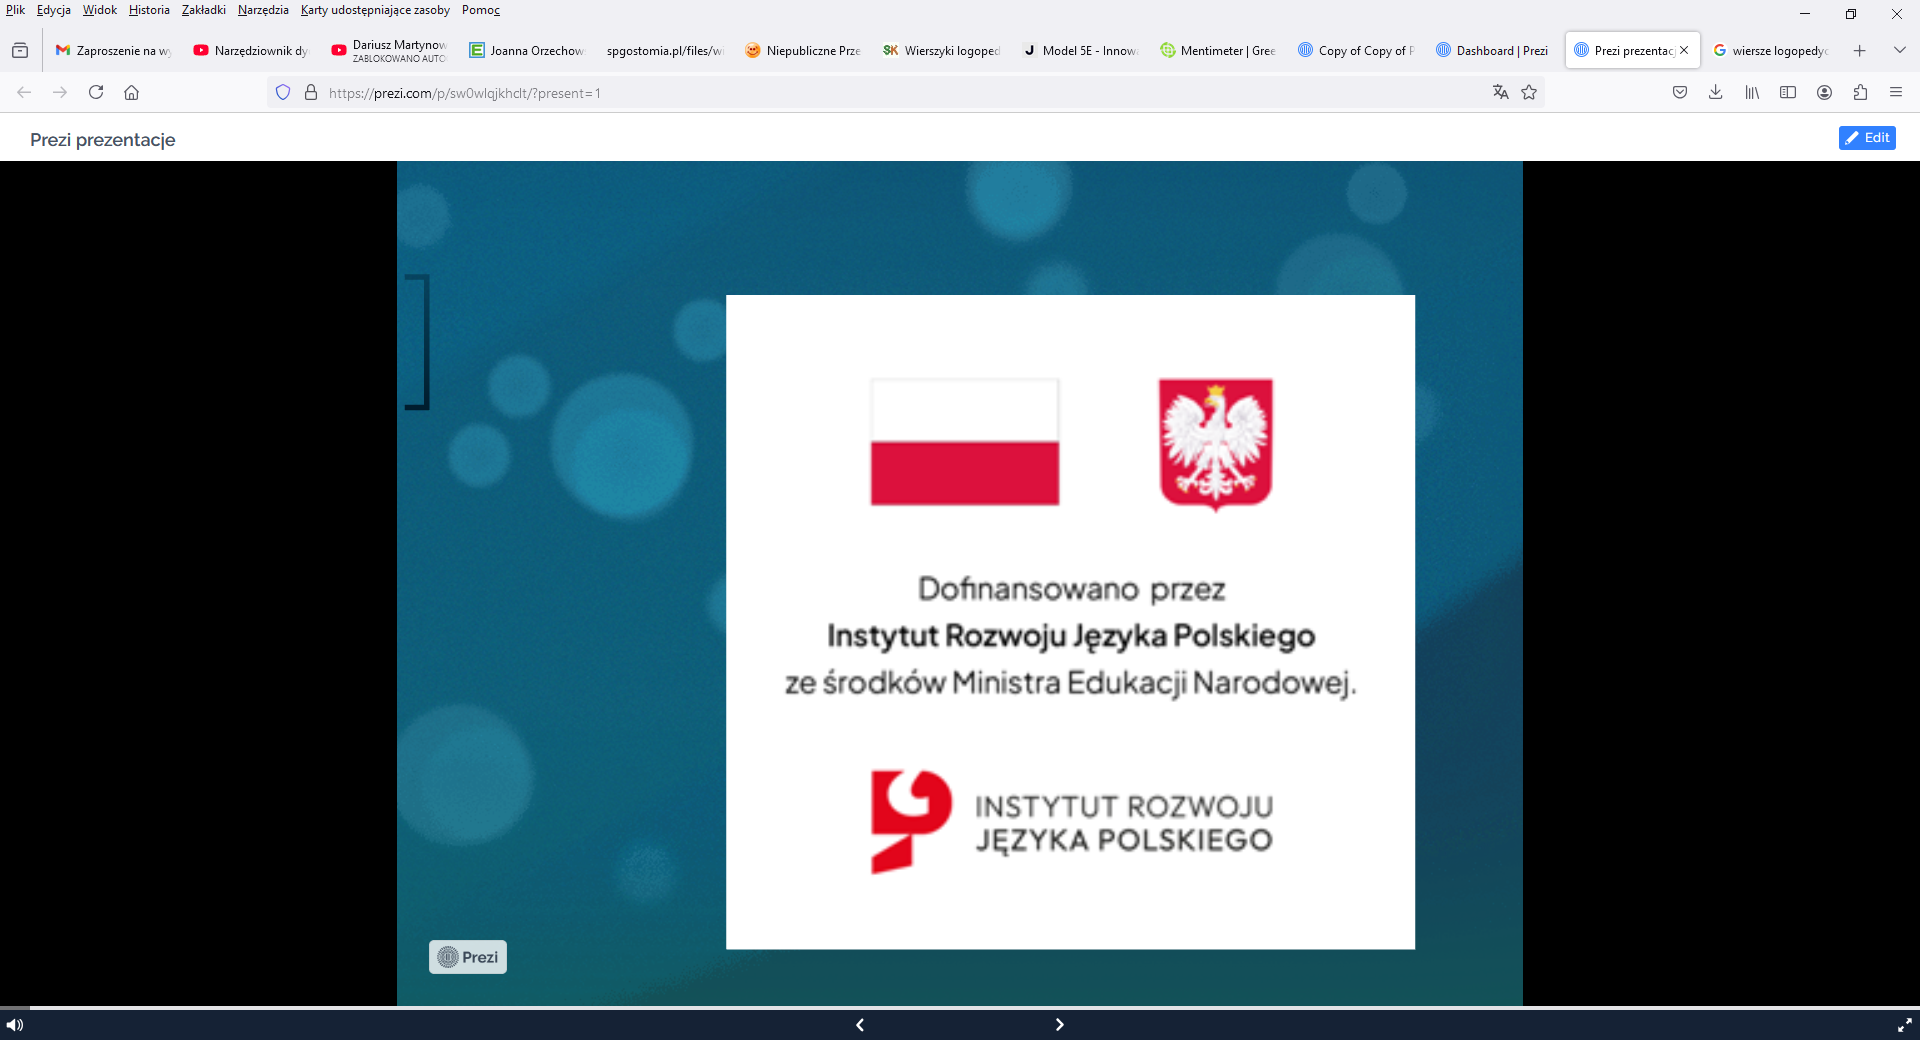This screenshot has width=1920, height=1040.
Task: Save page to Pocket
Action: click(1680, 92)
